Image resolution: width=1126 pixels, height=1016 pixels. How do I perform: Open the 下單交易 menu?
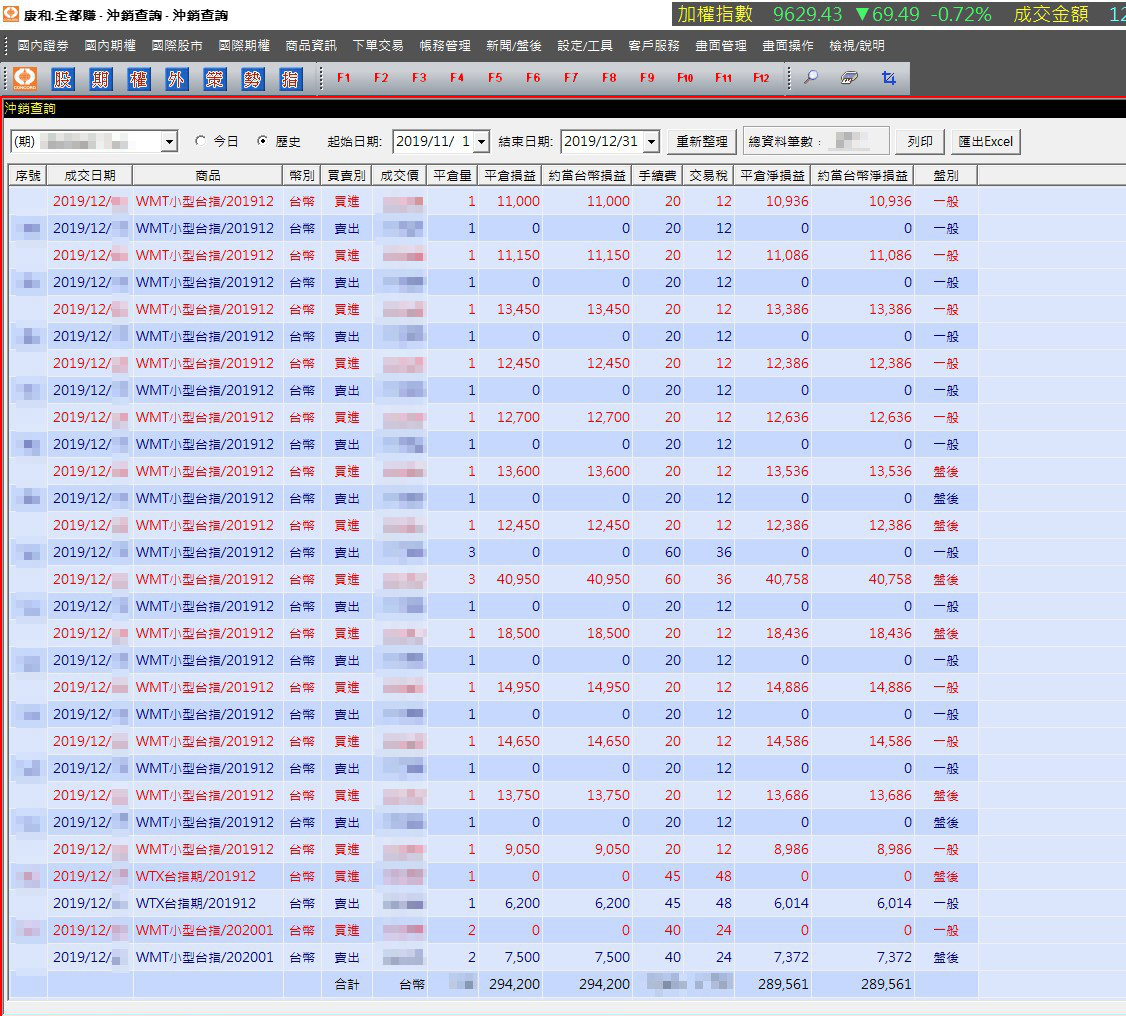click(x=378, y=45)
